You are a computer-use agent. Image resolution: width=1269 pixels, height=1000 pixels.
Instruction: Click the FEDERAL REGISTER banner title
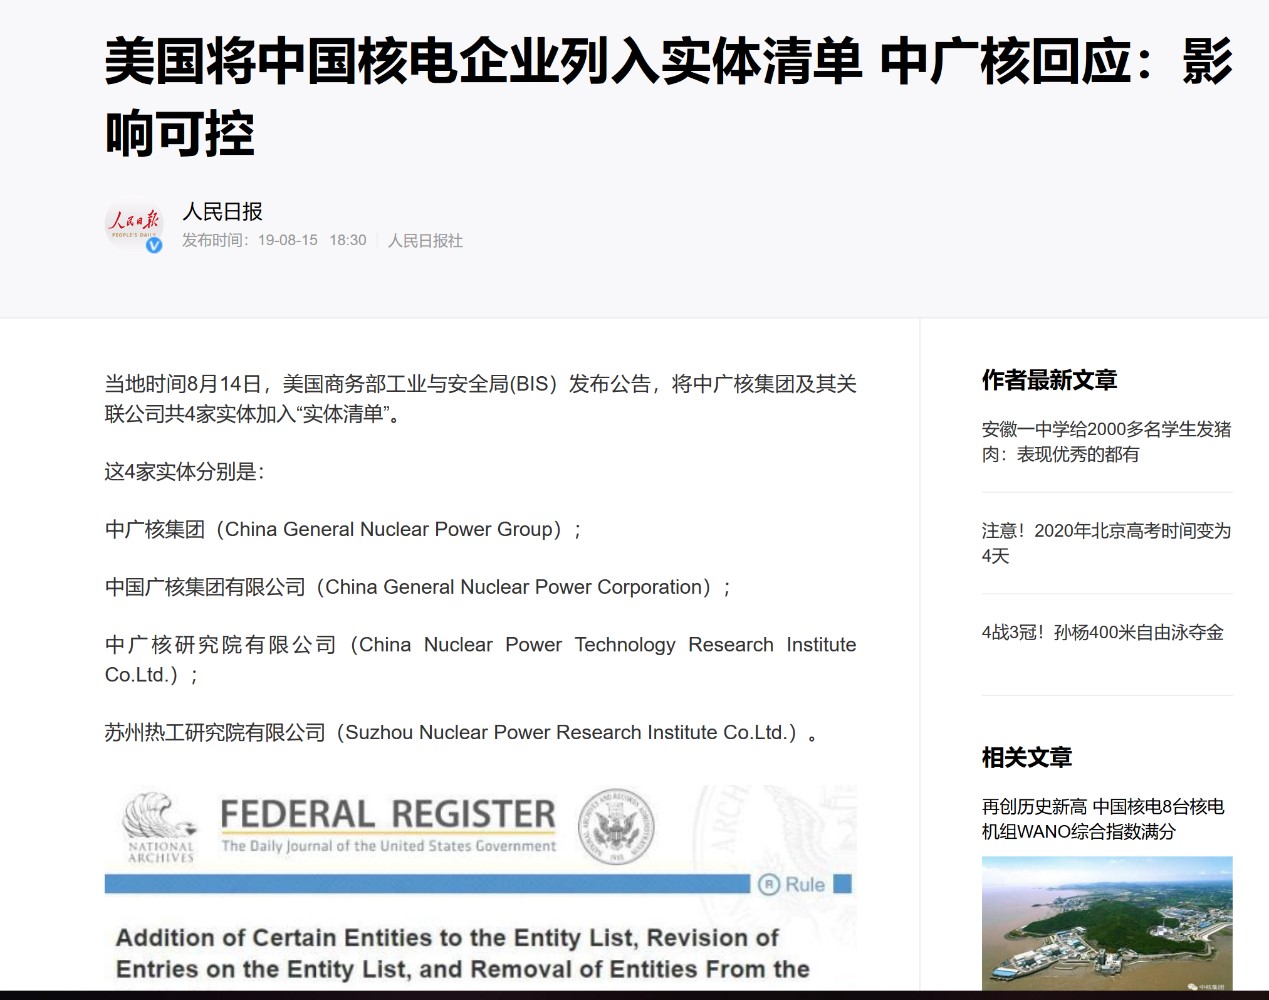(388, 815)
